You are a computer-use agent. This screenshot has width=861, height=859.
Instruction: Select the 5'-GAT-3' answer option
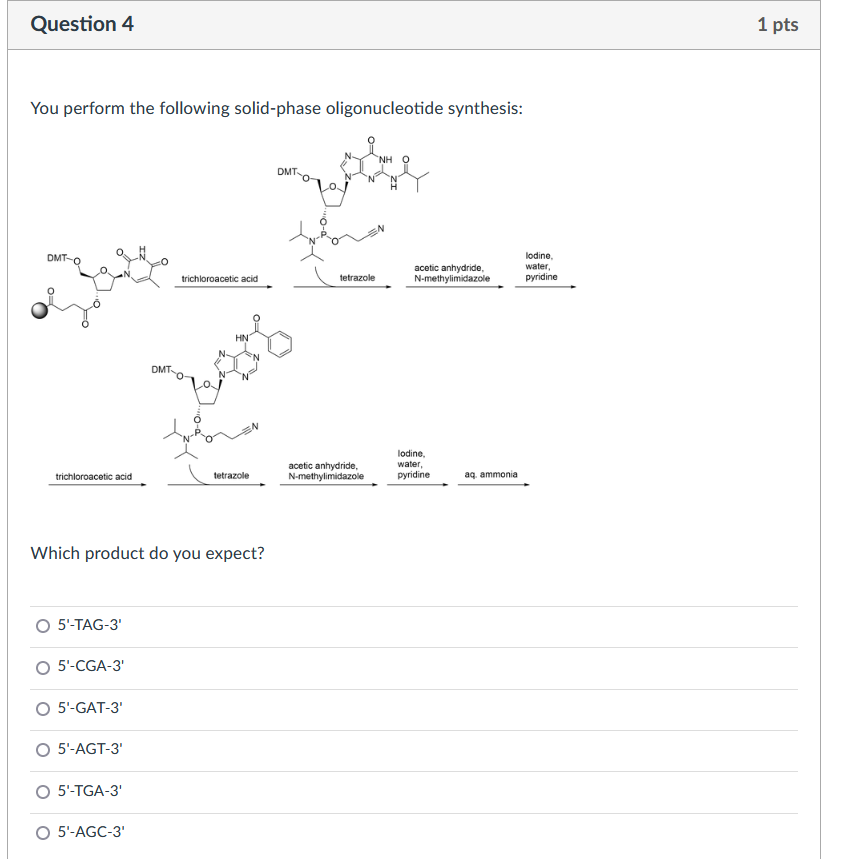(x=42, y=709)
